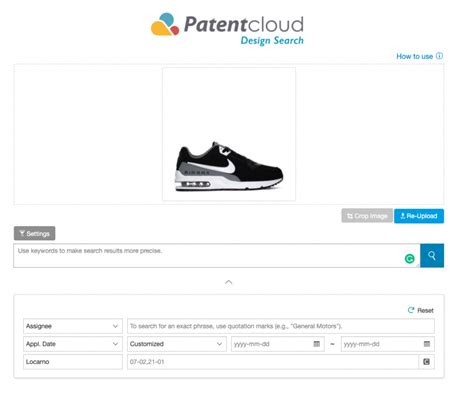The height and width of the screenshot is (401, 474).
Task: Open the Appl. Date dropdown
Action: [73, 344]
